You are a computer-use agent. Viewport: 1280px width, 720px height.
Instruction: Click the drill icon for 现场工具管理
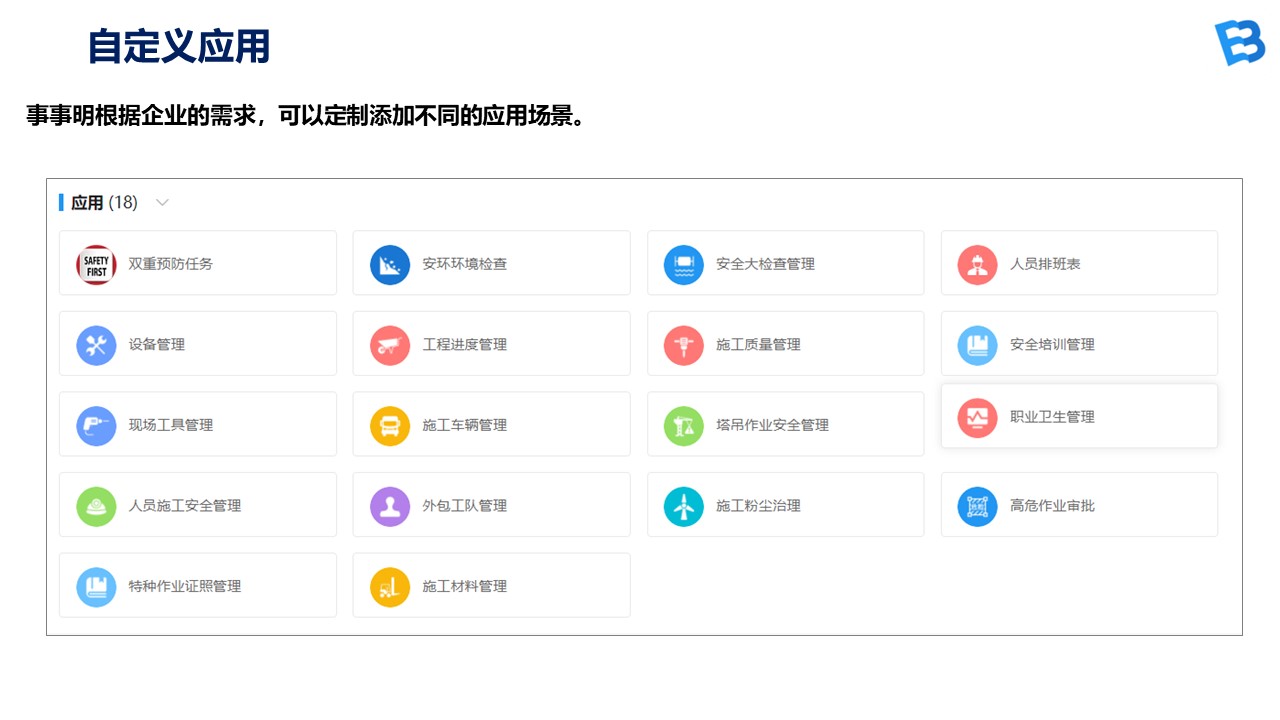pyautogui.click(x=96, y=426)
